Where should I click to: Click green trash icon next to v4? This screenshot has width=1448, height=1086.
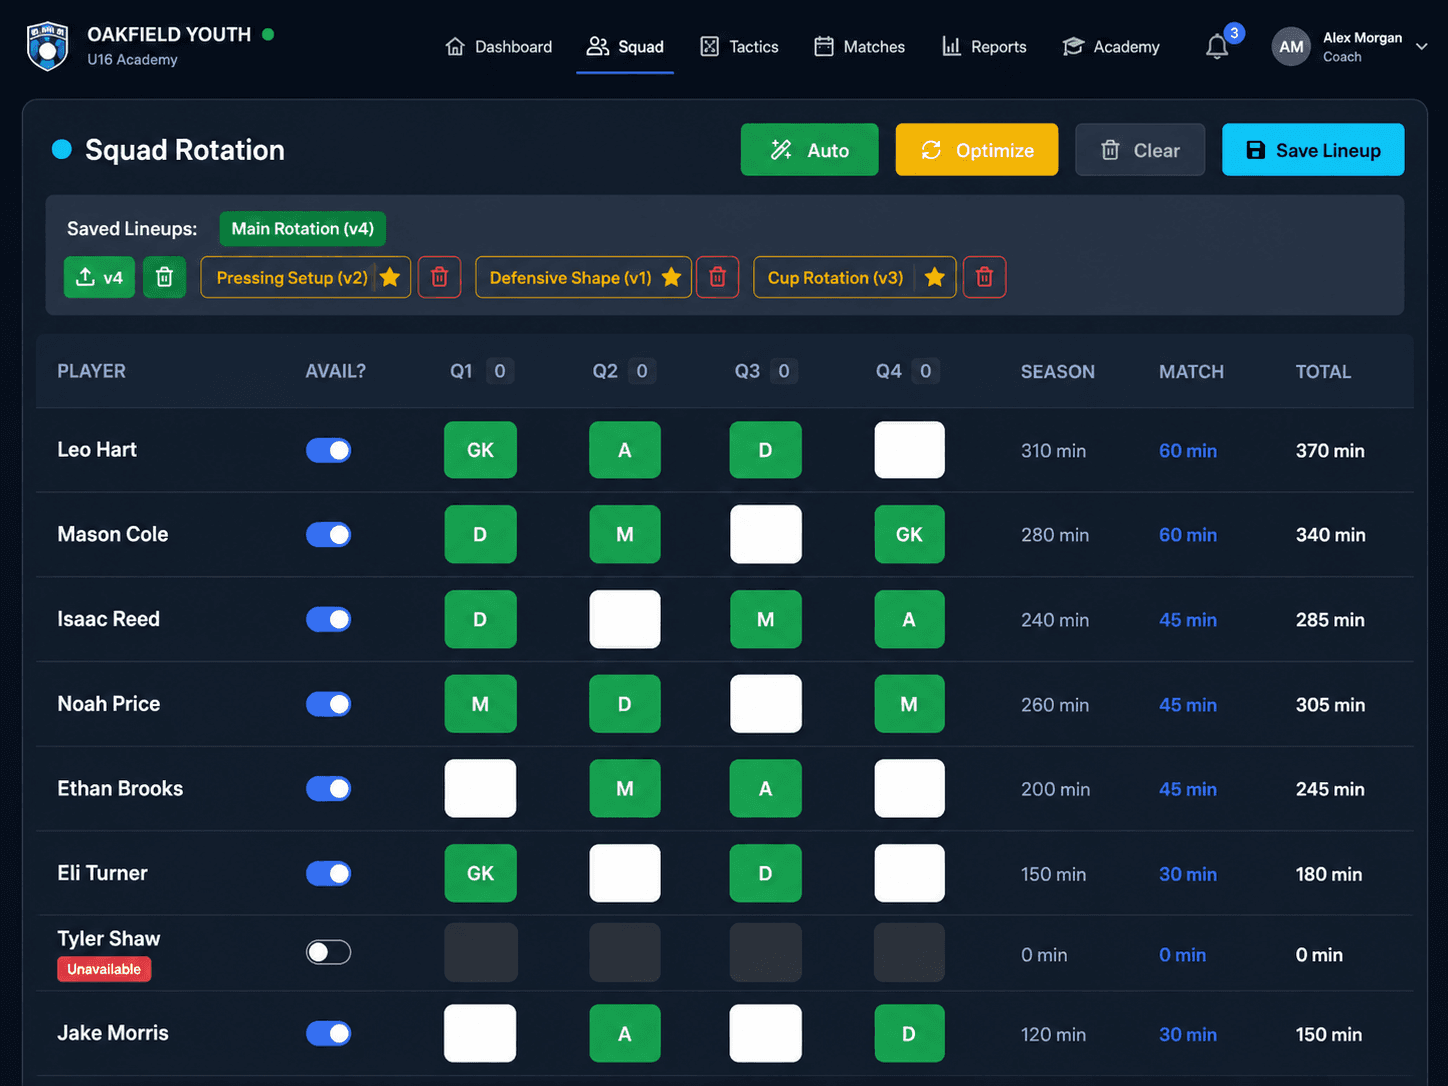tap(165, 277)
